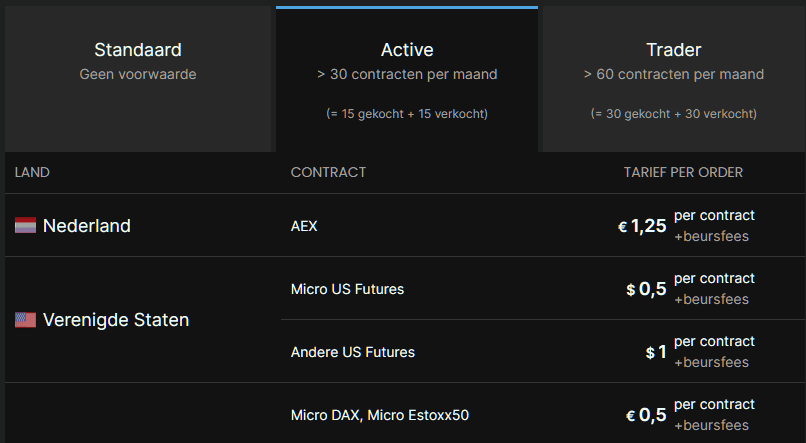
Task: Click +beursfees for Andere US Futures
Action: pos(711,363)
